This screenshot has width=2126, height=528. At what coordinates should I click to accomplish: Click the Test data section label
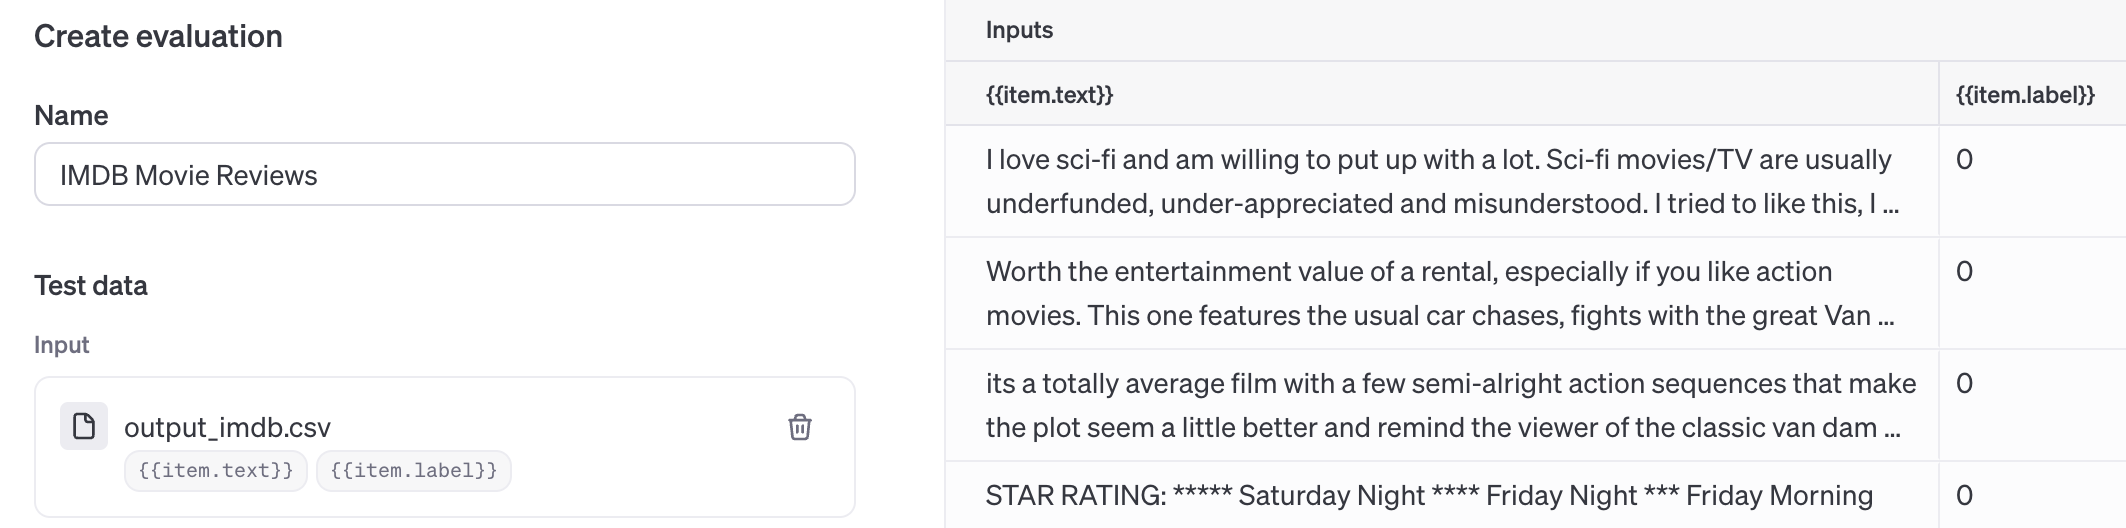tap(91, 286)
